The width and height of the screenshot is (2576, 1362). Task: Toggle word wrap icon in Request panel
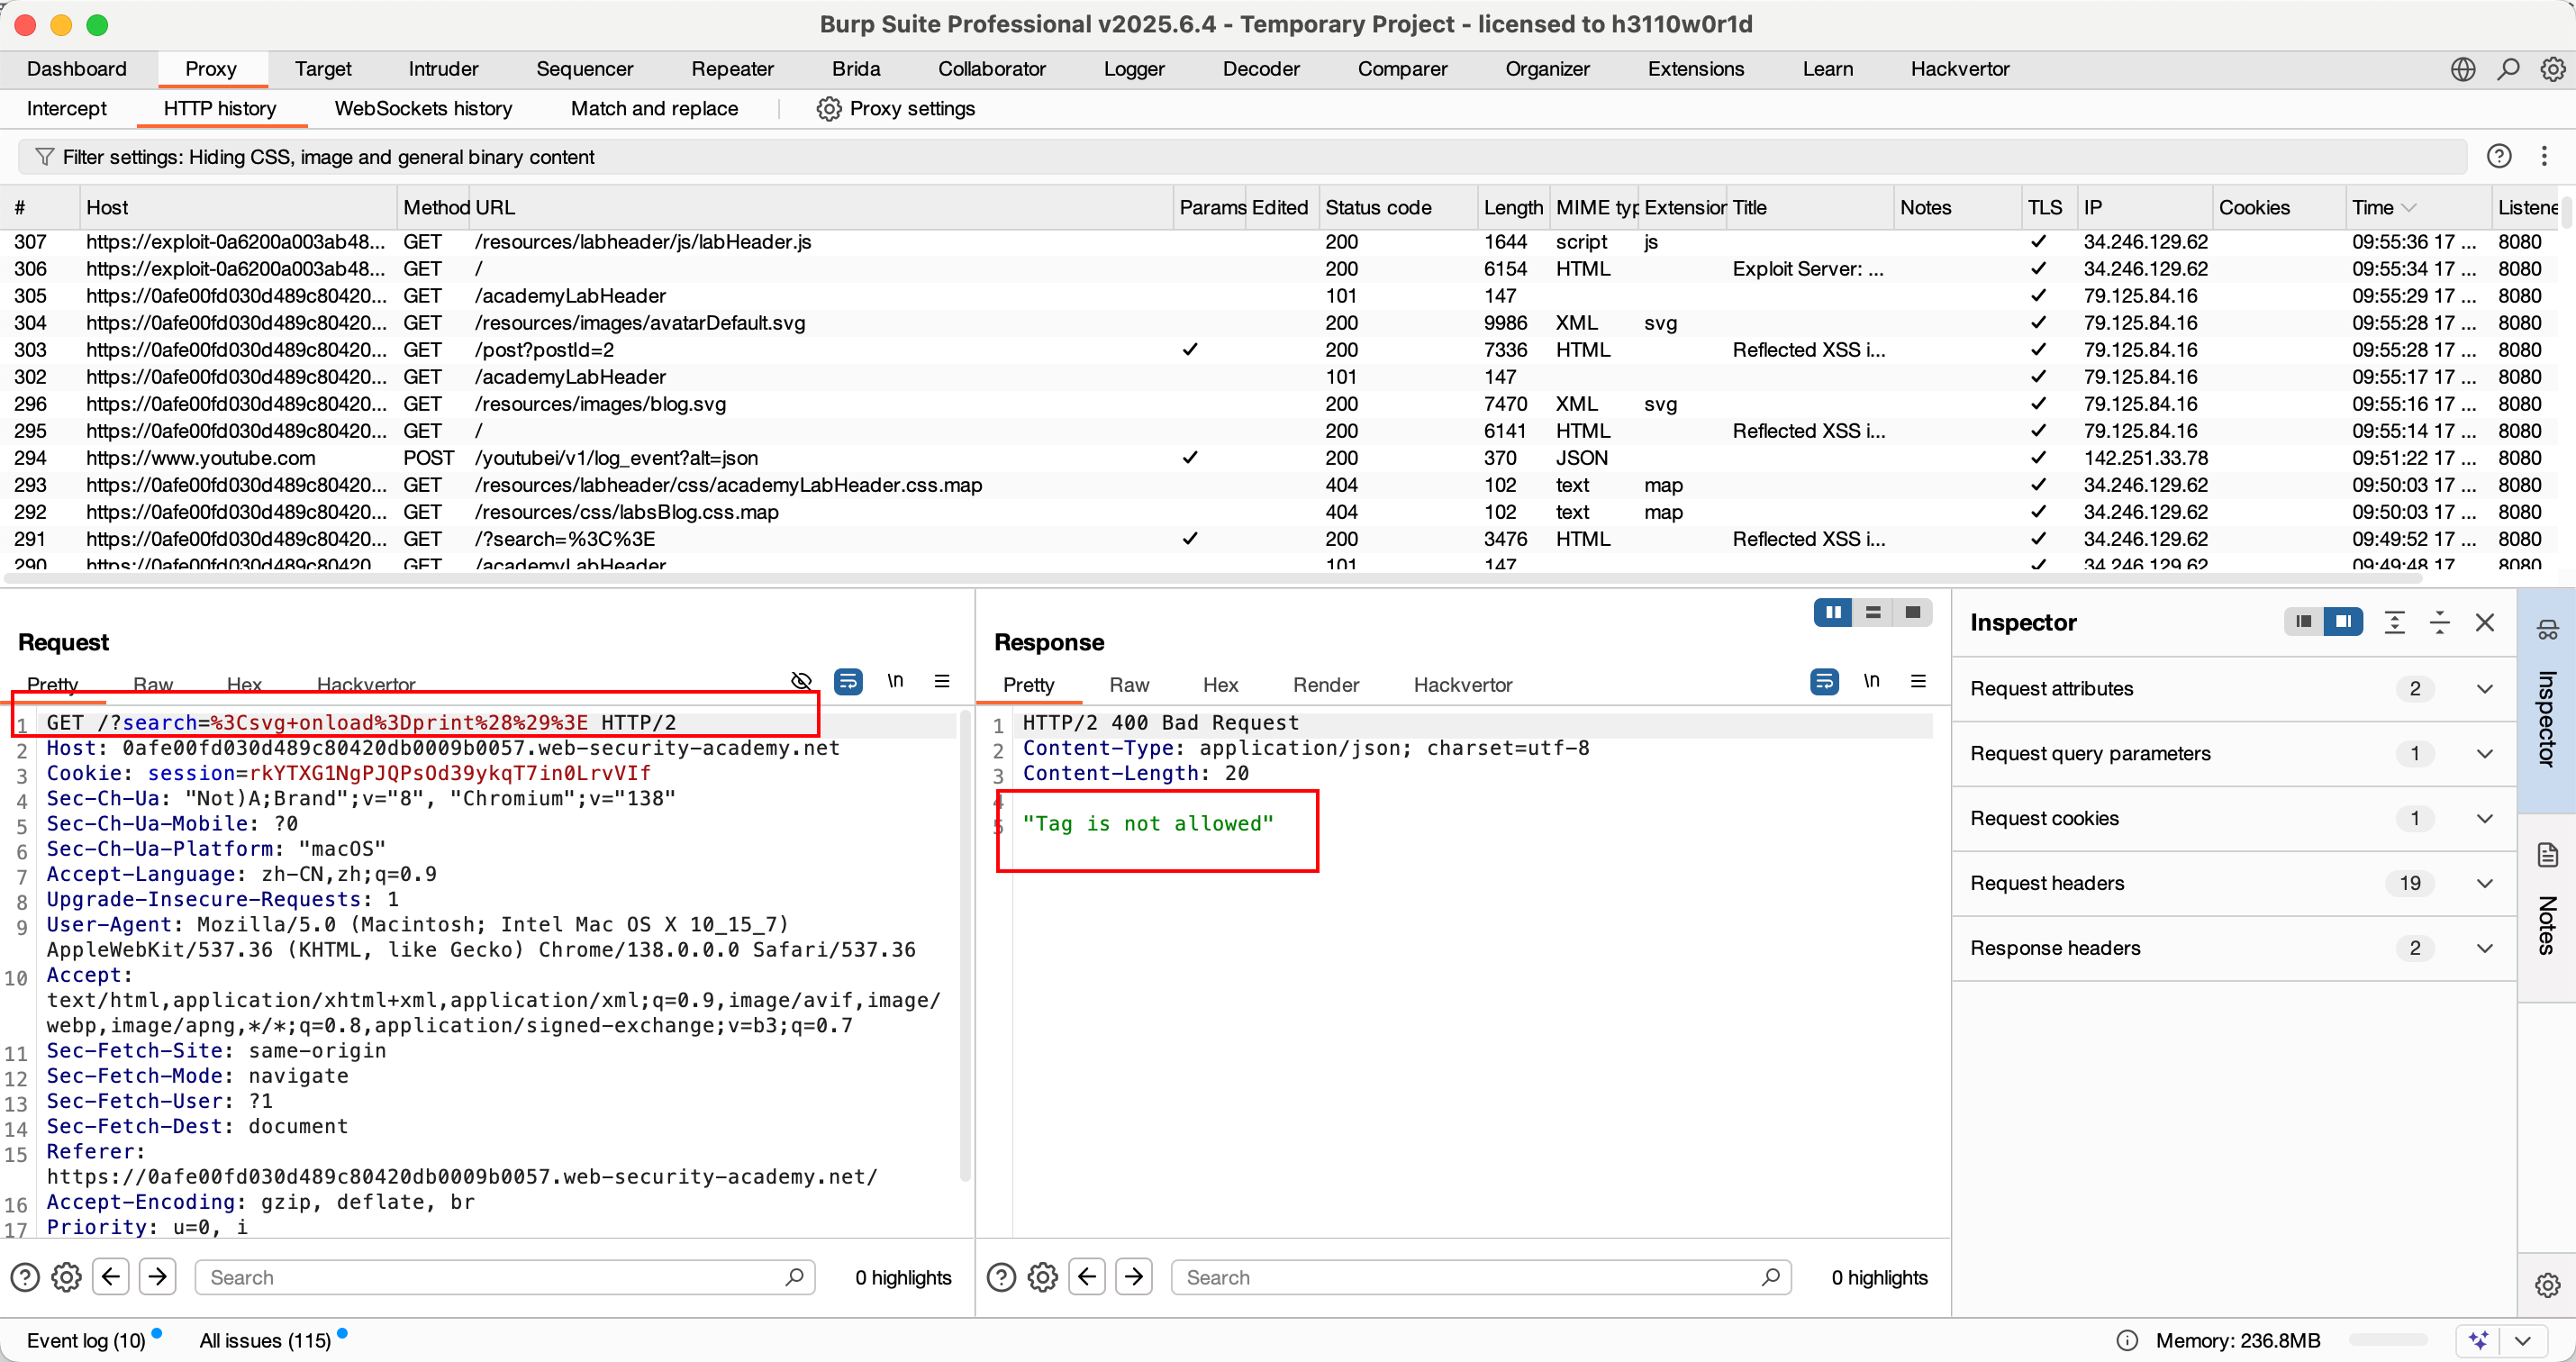click(x=848, y=681)
